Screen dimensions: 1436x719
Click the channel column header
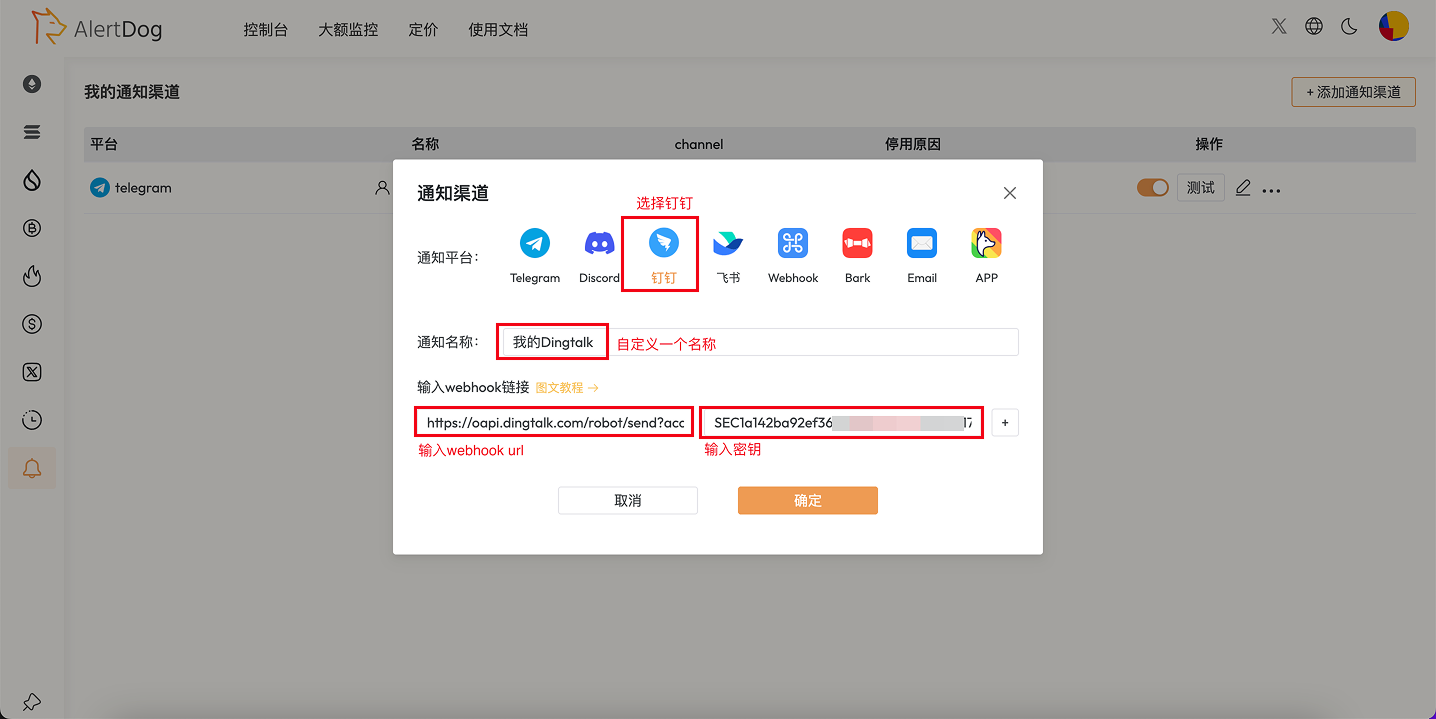699,144
